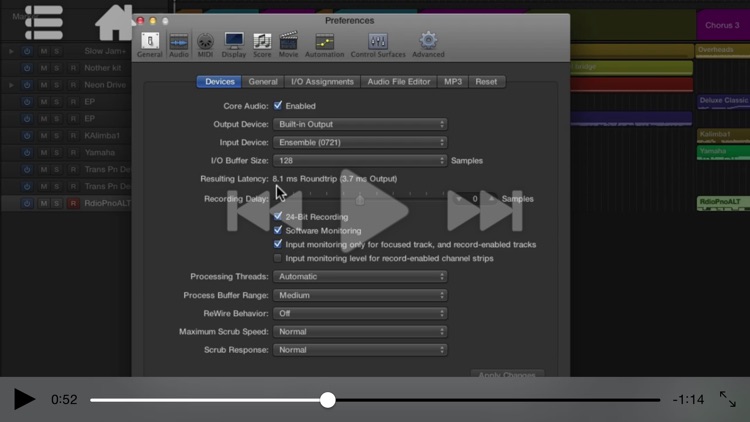The image size is (750, 422).
Task: Click the Recording Delay samples value field
Action: [x=474, y=199]
